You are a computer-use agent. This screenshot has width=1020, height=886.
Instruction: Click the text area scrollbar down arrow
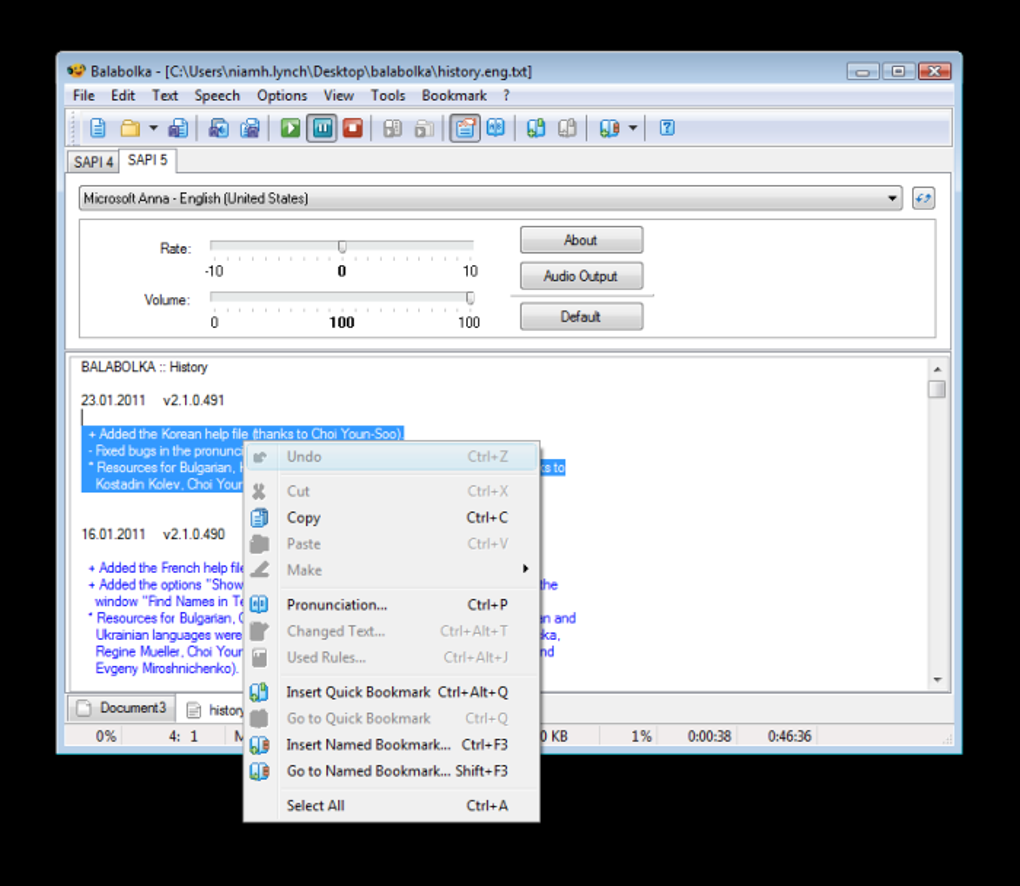(x=937, y=680)
